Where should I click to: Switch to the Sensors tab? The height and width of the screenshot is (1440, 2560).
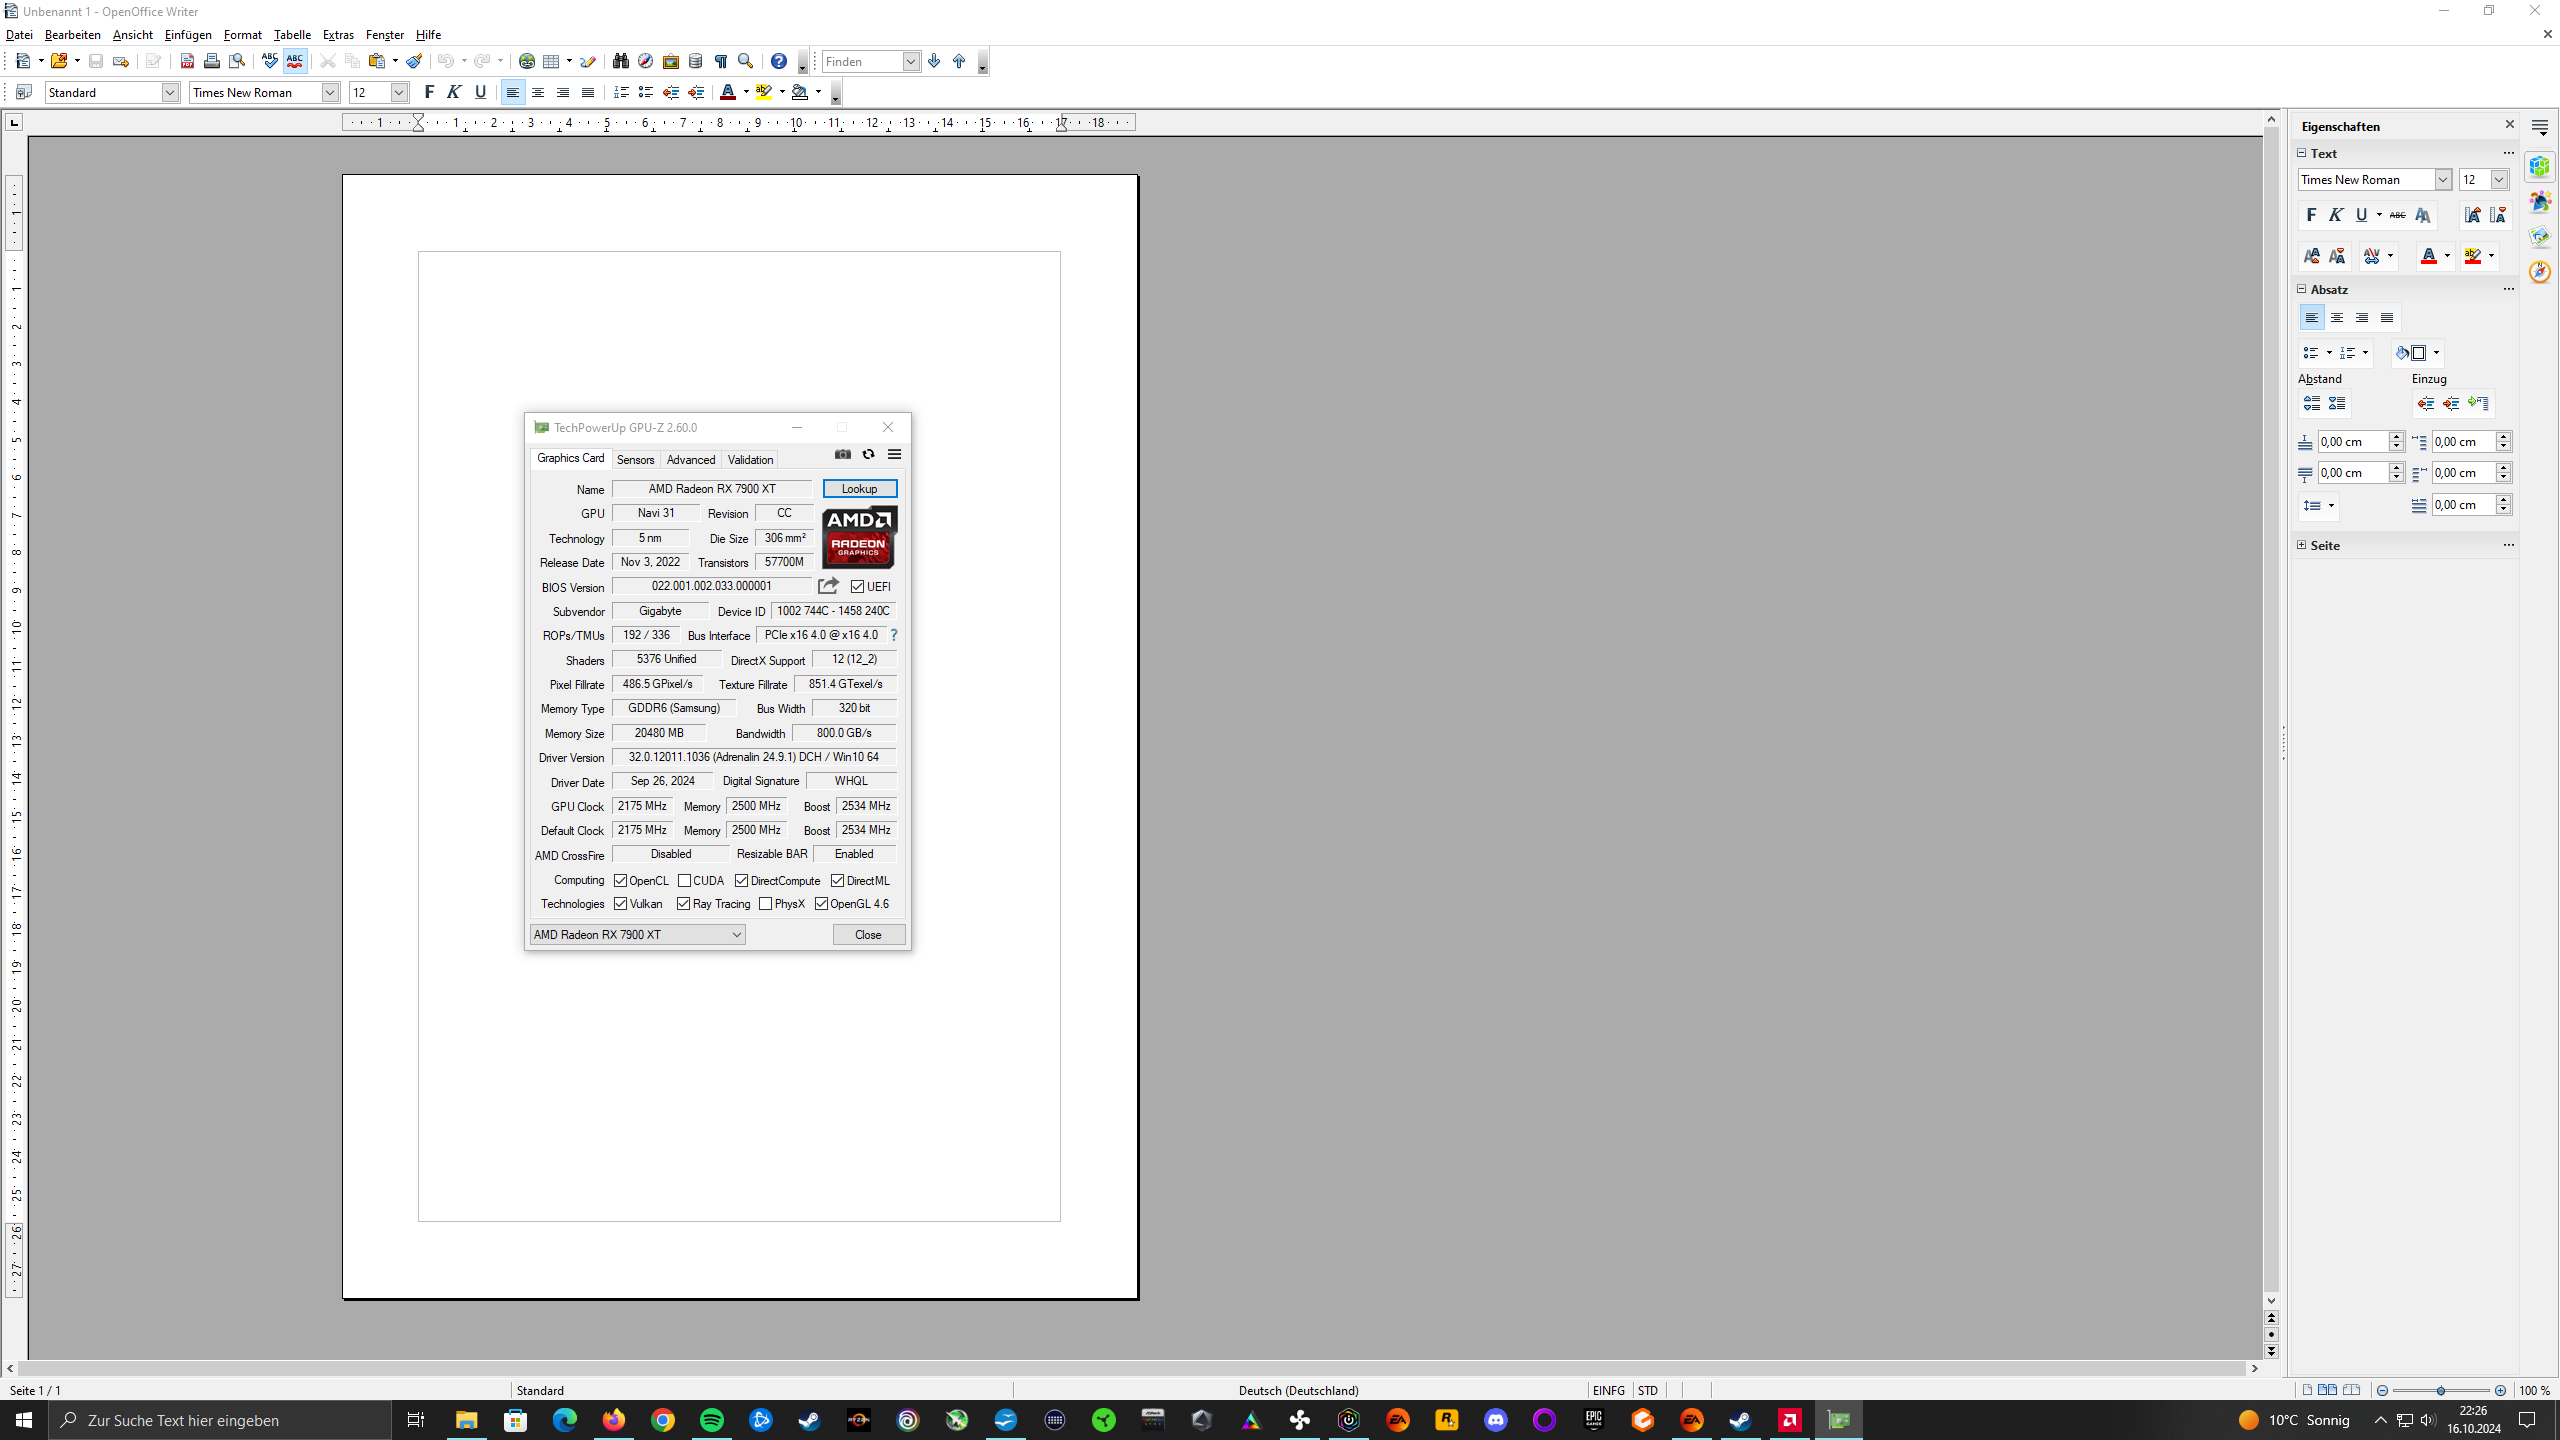635,459
